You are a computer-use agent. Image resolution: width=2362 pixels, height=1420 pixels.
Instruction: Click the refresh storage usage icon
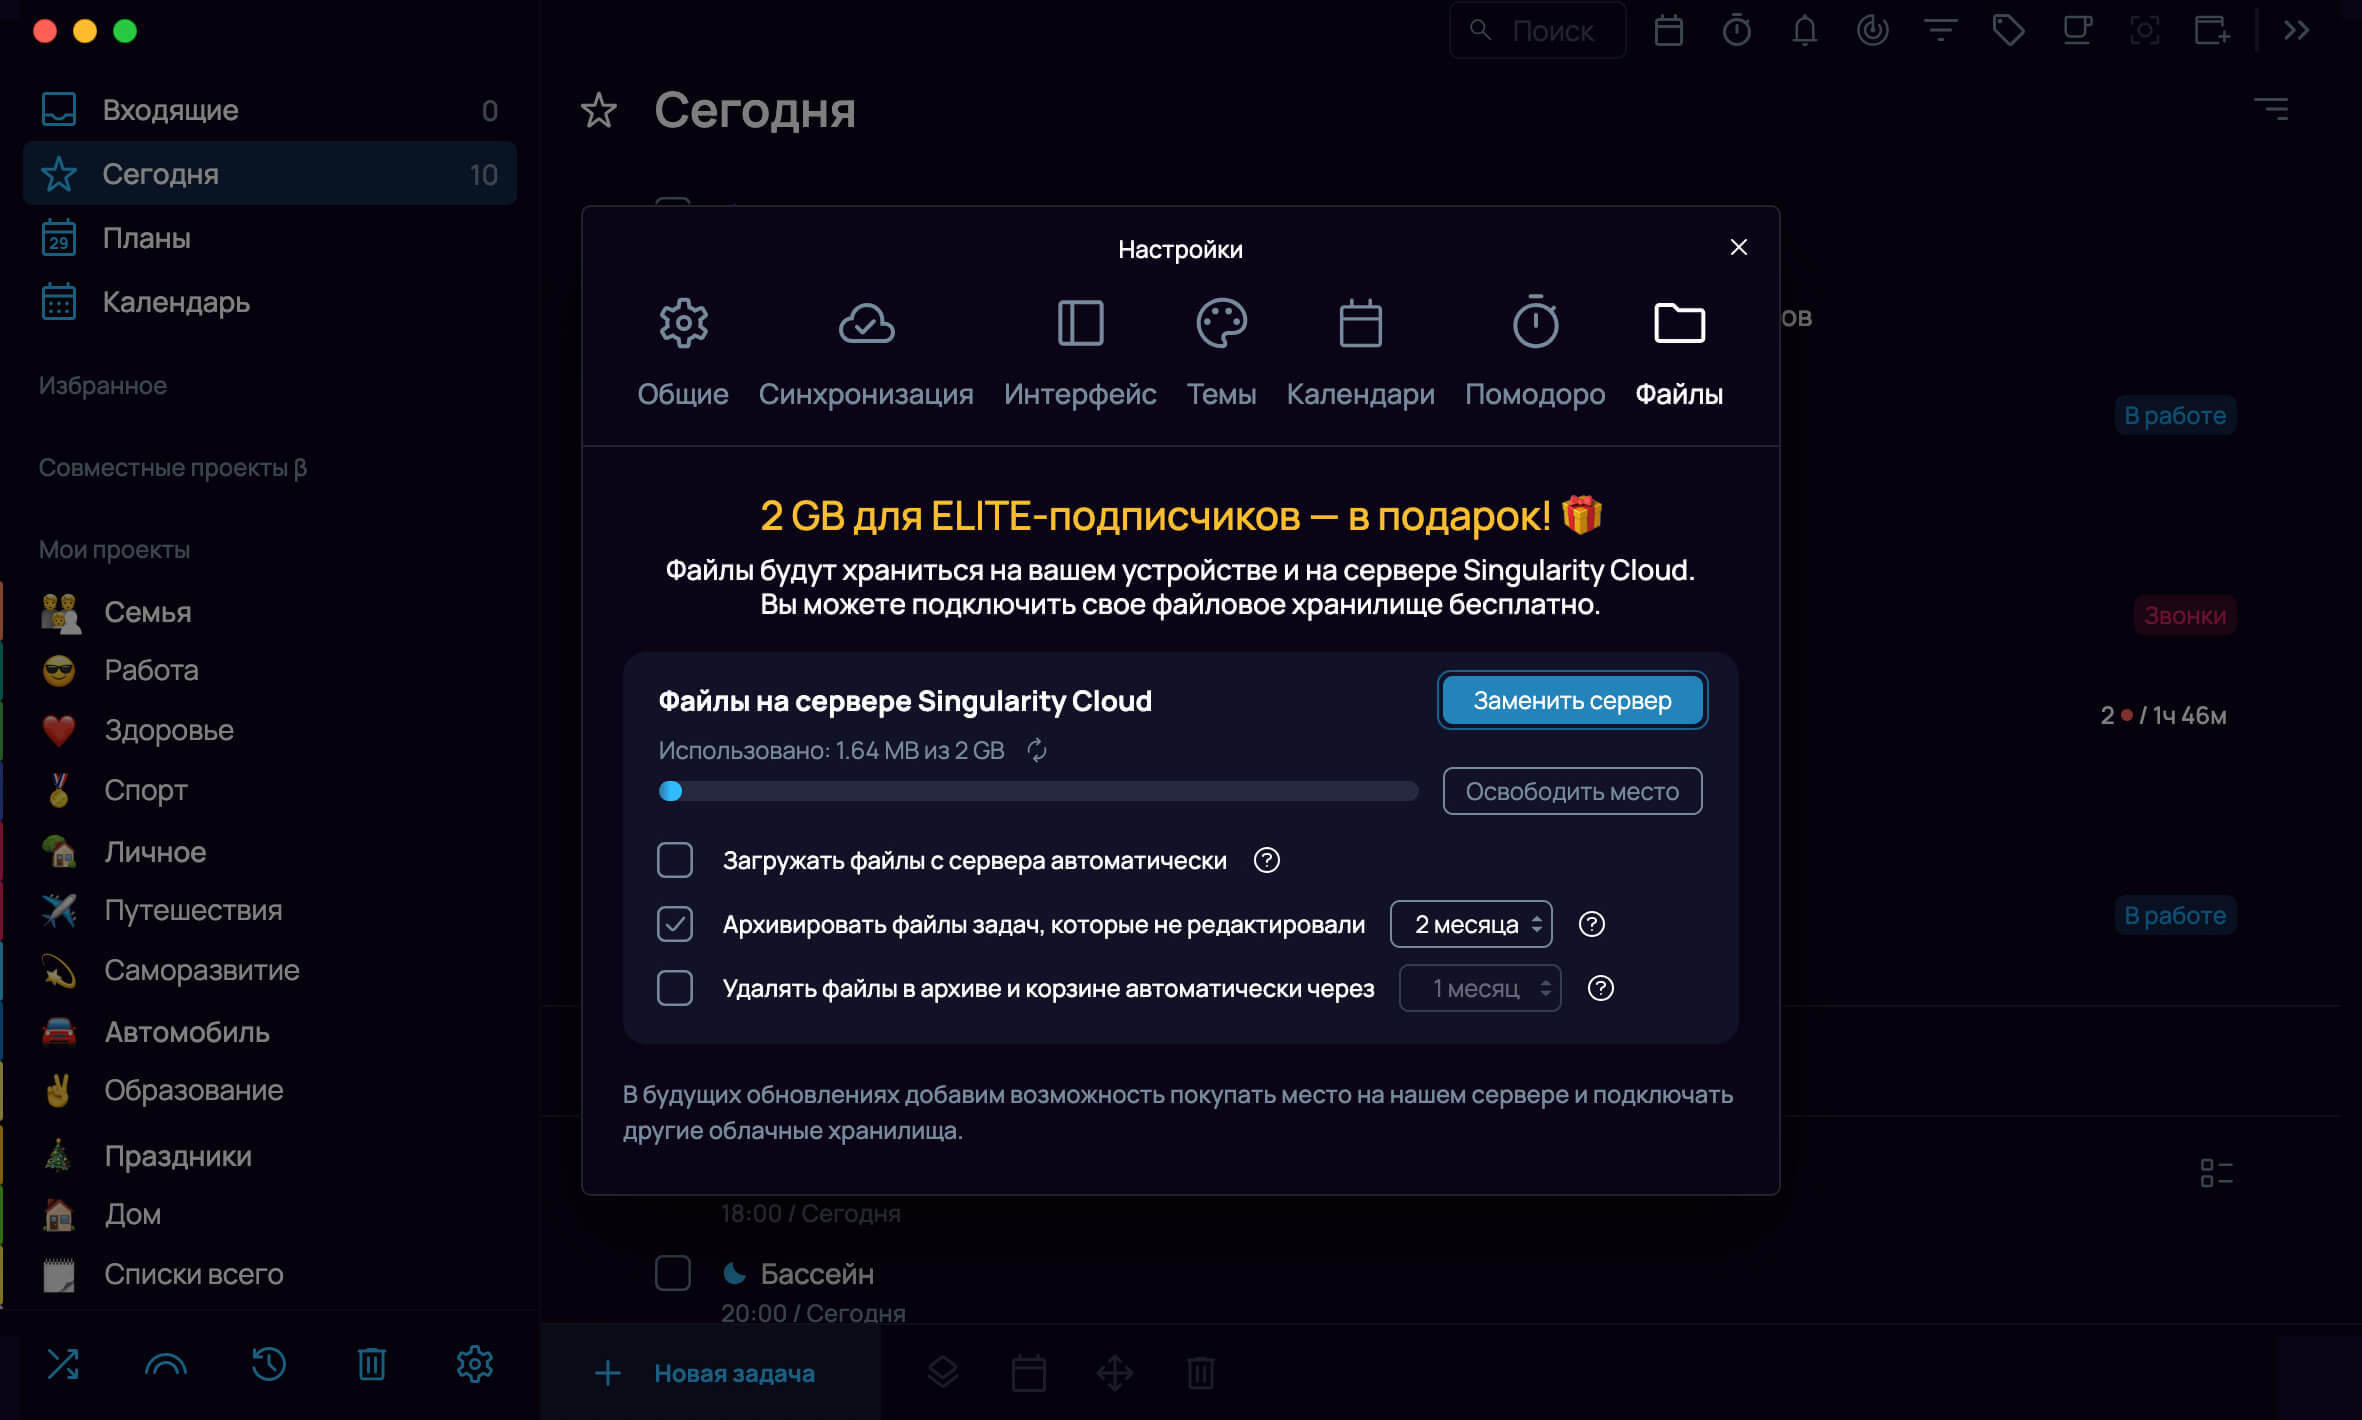(1037, 750)
